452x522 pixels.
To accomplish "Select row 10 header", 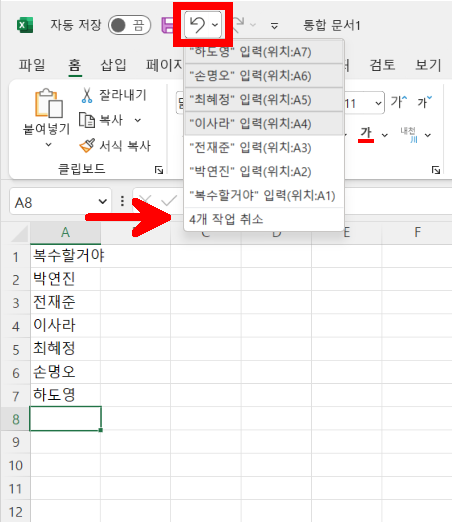I will coord(16,465).
